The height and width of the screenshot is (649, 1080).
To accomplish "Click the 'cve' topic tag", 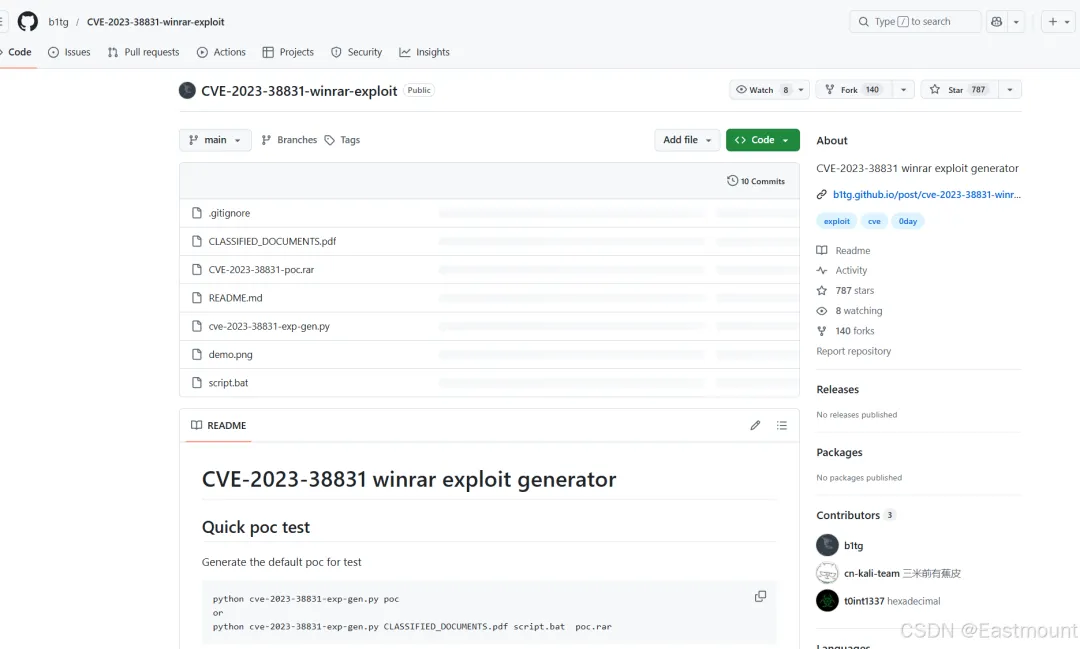I will point(874,221).
